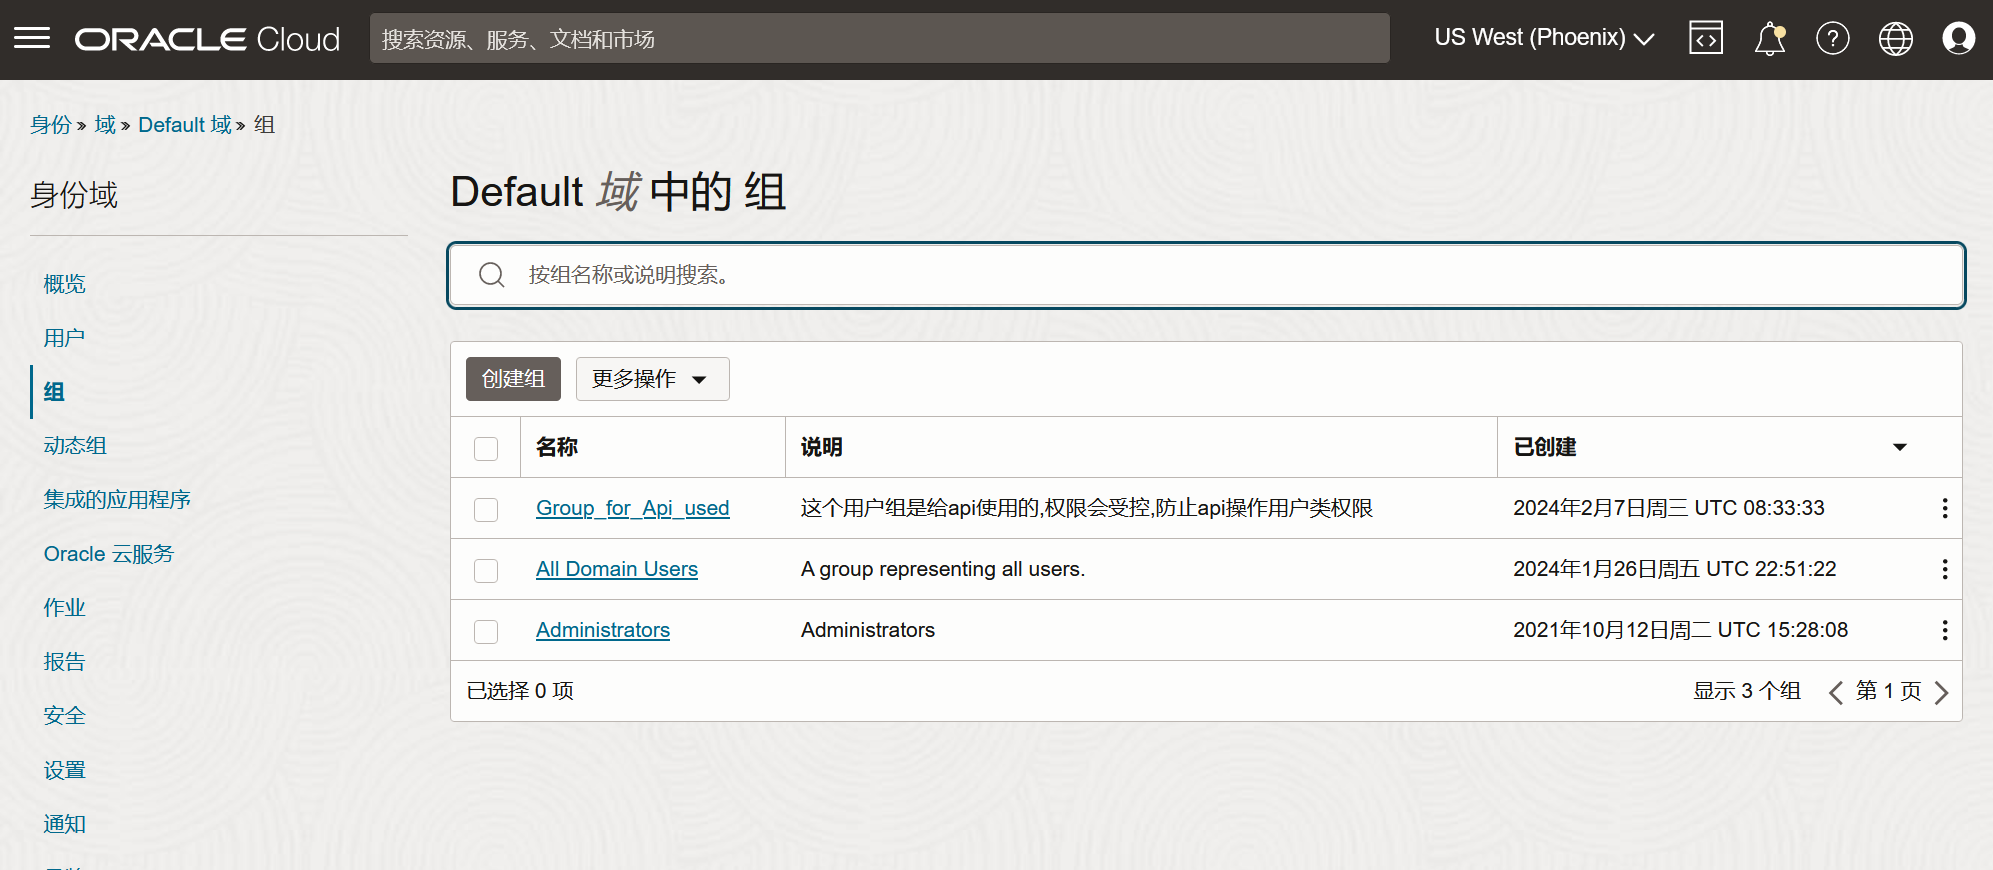Select 组 in identity domain menu

click(x=54, y=392)
